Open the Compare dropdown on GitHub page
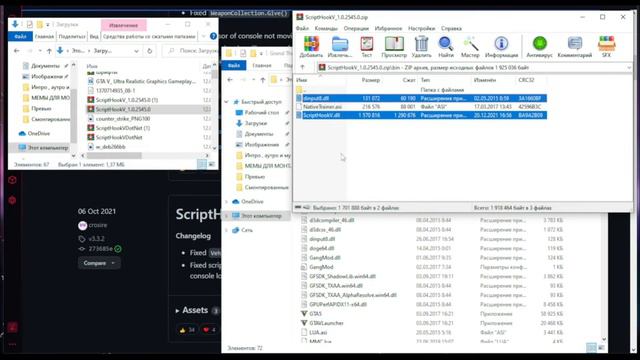Image resolution: width=640 pixels, height=360 pixels. click(x=99, y=263)
